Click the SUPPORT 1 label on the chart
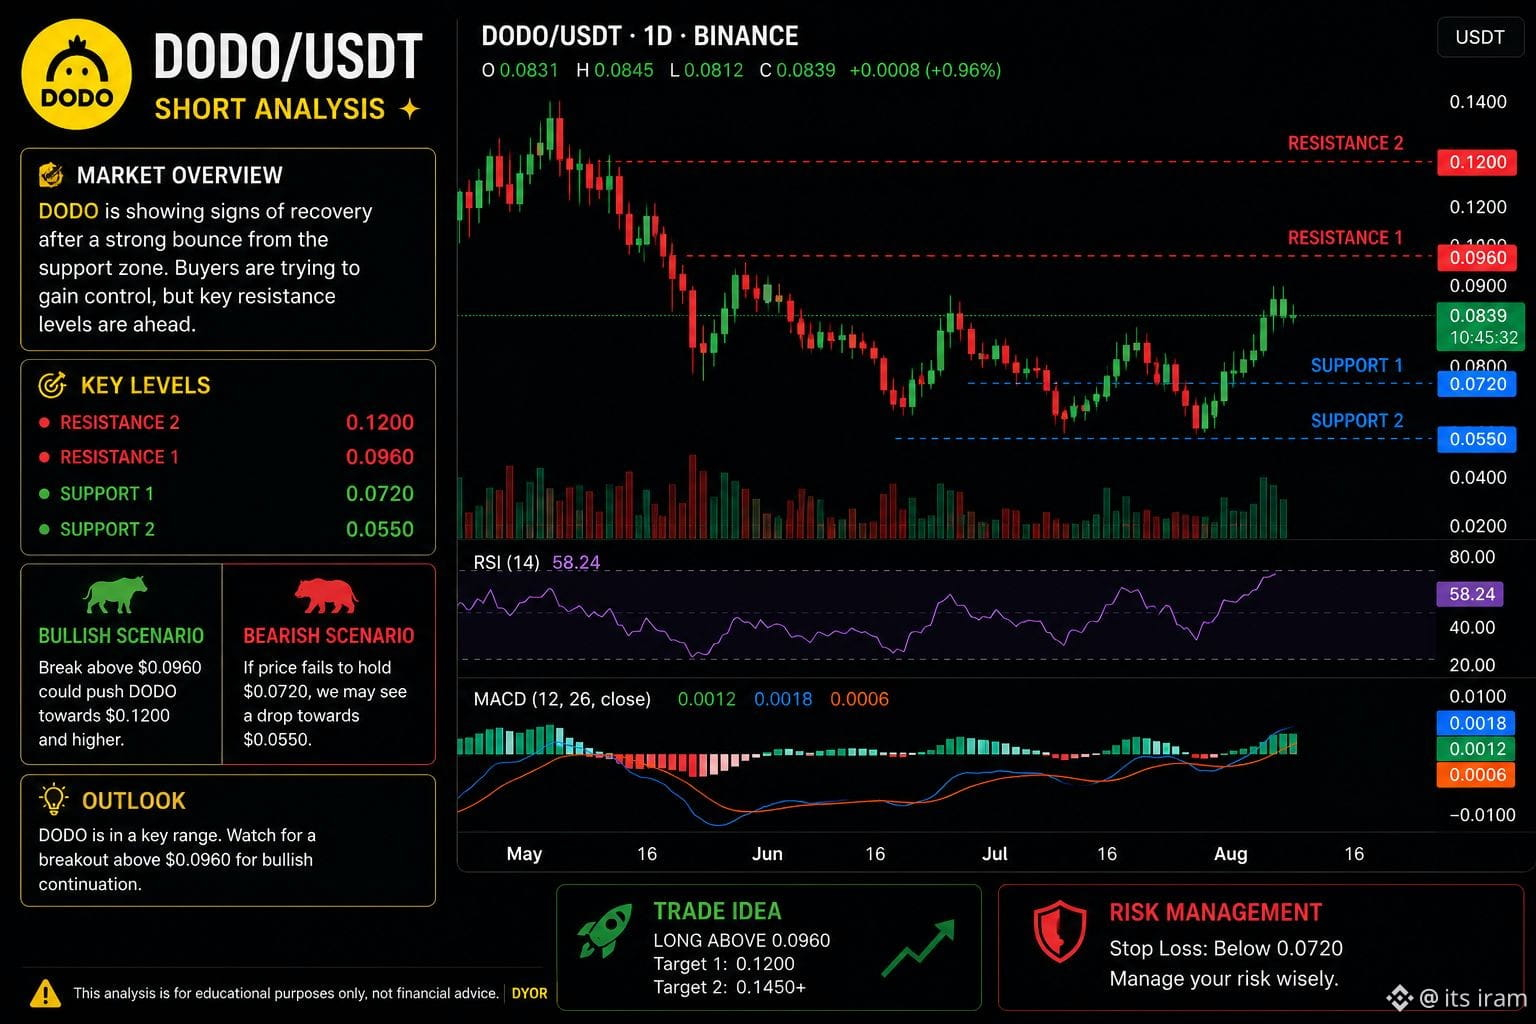 click(1357, 366)
